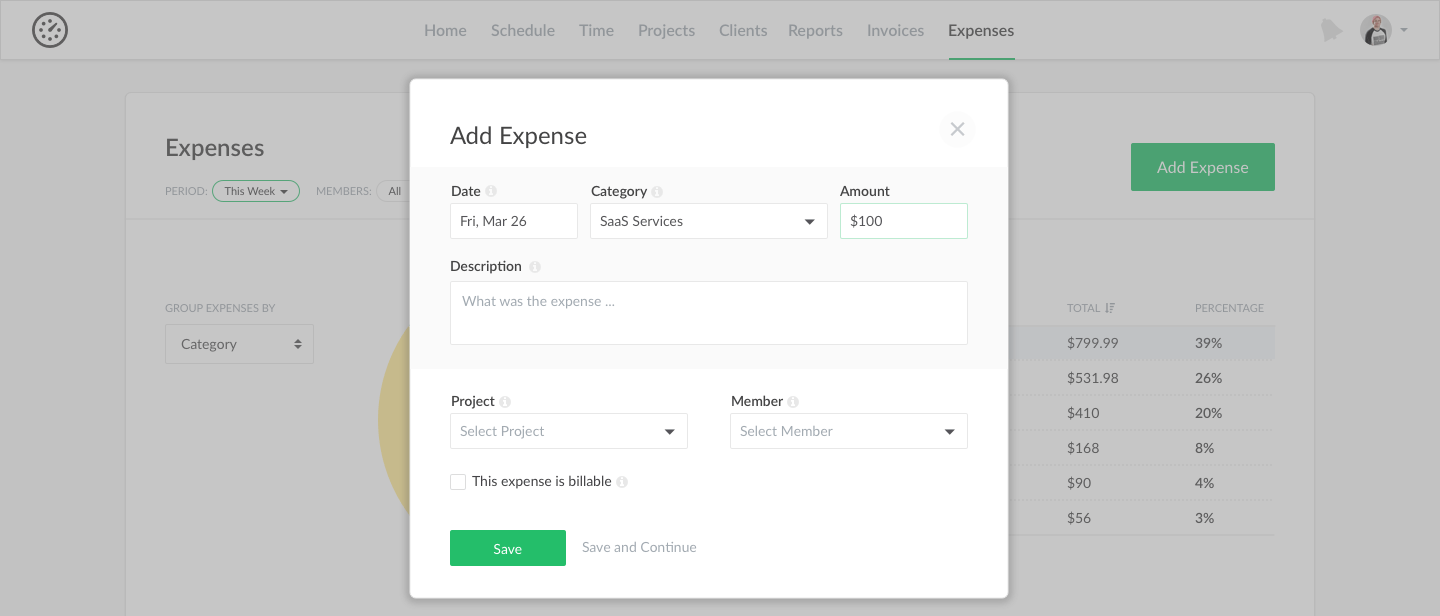Open notifications bell icon
1440x616 pixels.
pos(1330,30)
